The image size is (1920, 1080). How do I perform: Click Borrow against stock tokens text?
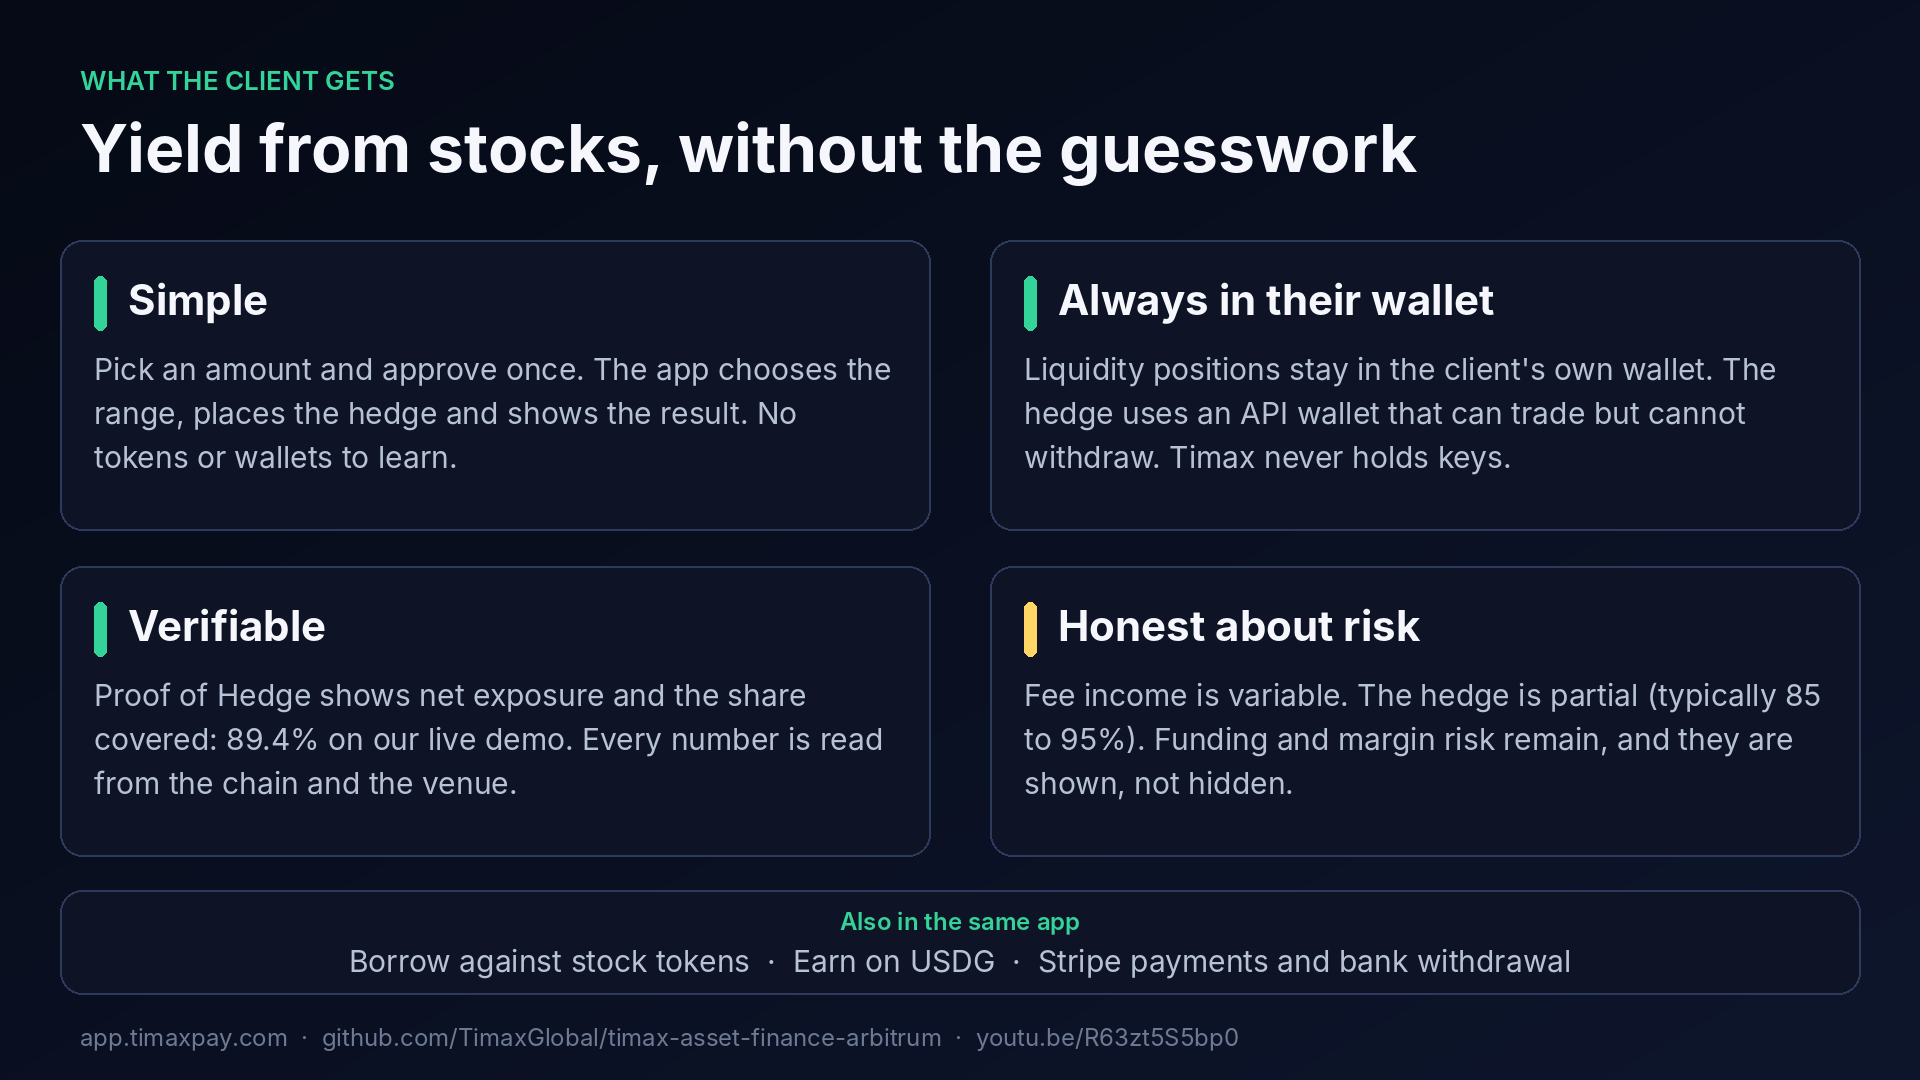coord(549,962)
